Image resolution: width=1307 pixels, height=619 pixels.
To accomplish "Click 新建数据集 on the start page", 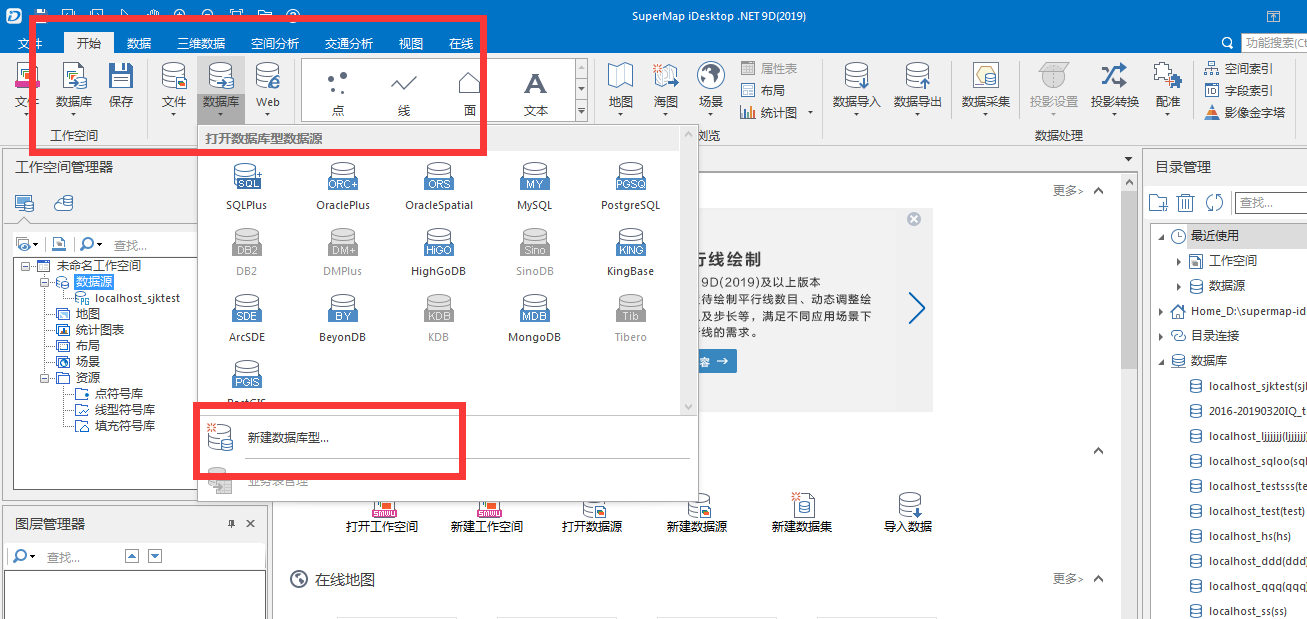I will click(x=802, y=511).
